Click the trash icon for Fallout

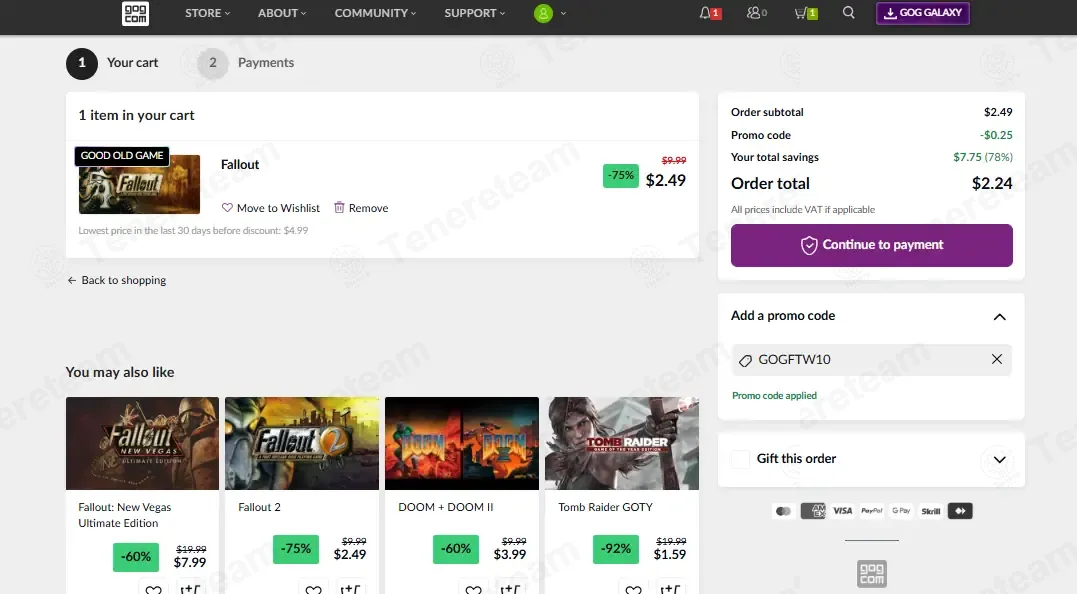click(339, 207)
